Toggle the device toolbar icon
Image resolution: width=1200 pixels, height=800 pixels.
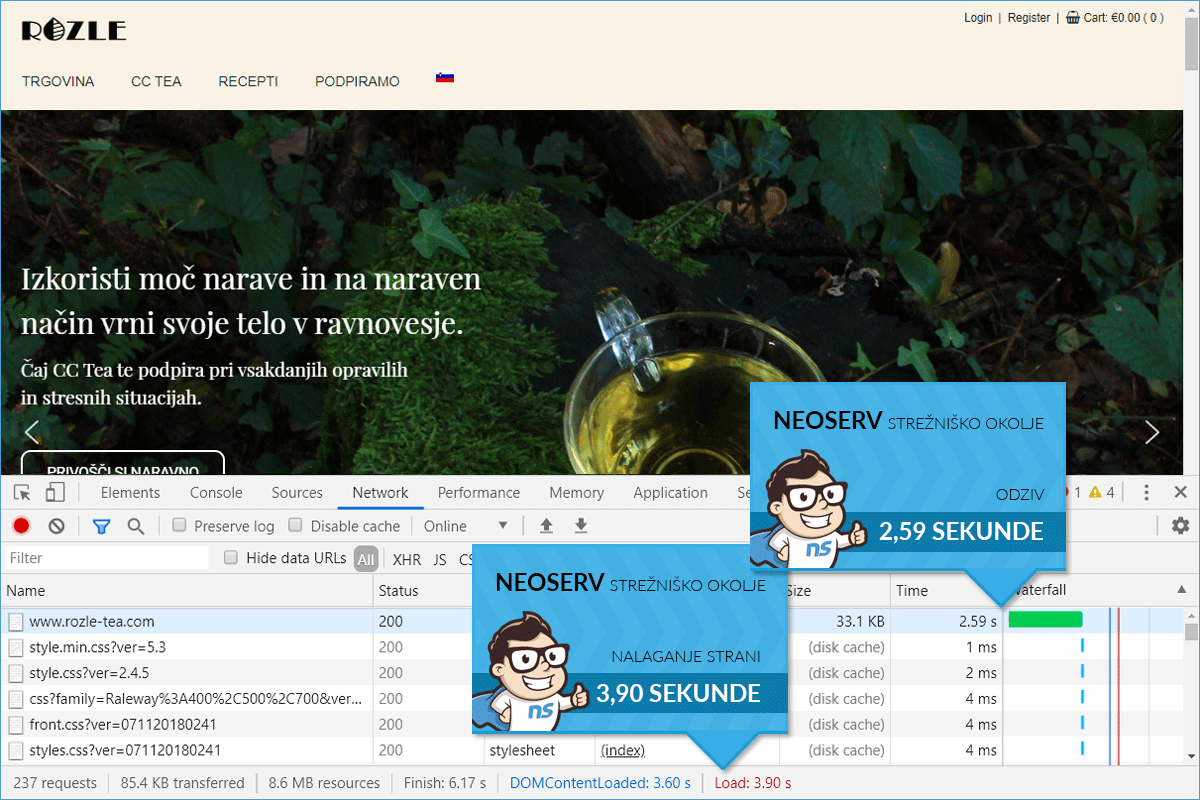(x=55, y=492)
